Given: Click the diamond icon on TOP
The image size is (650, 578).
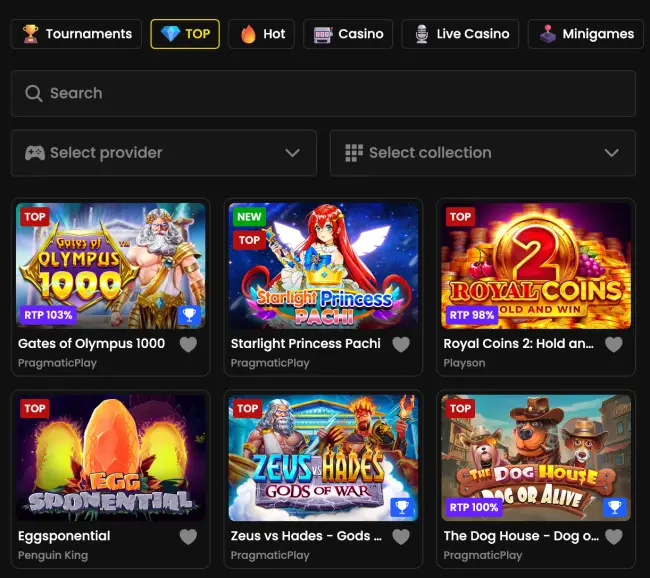Looking at the screenshot, I should pyautogui.click(x=170, y=34).
